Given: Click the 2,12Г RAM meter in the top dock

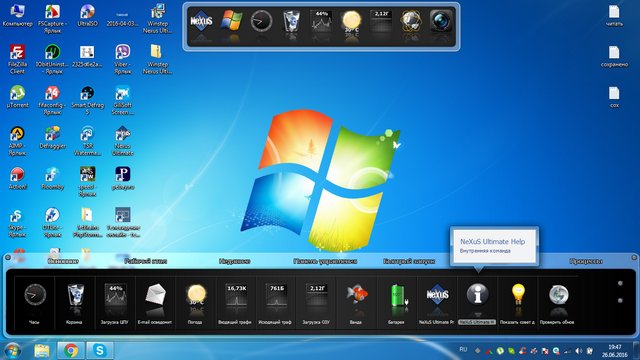Looking at the screenshot, I should click(381, 21).
